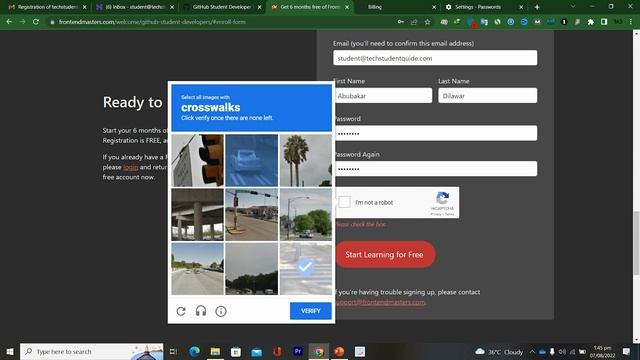This screenshot has height=360, width=640.
Task: Open the Chrome three-dot menu
Action: 631,22
